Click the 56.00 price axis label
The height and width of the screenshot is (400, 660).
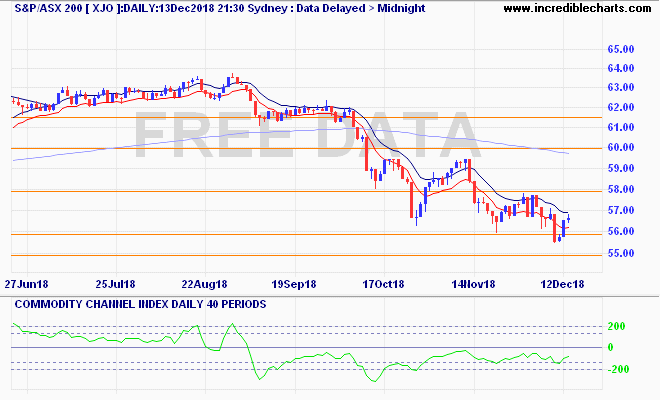click(621, 232)
